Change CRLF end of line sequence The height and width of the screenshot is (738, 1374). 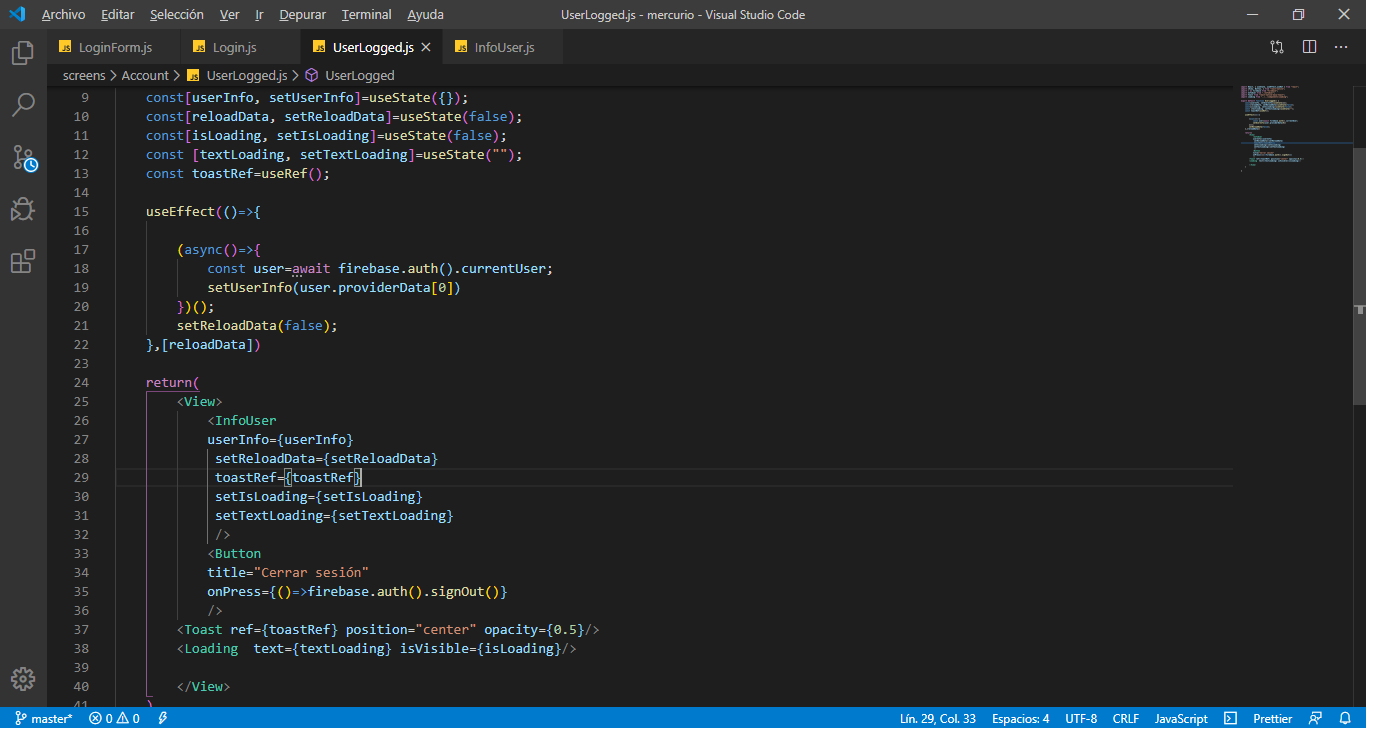click(x=1126, y=718)
